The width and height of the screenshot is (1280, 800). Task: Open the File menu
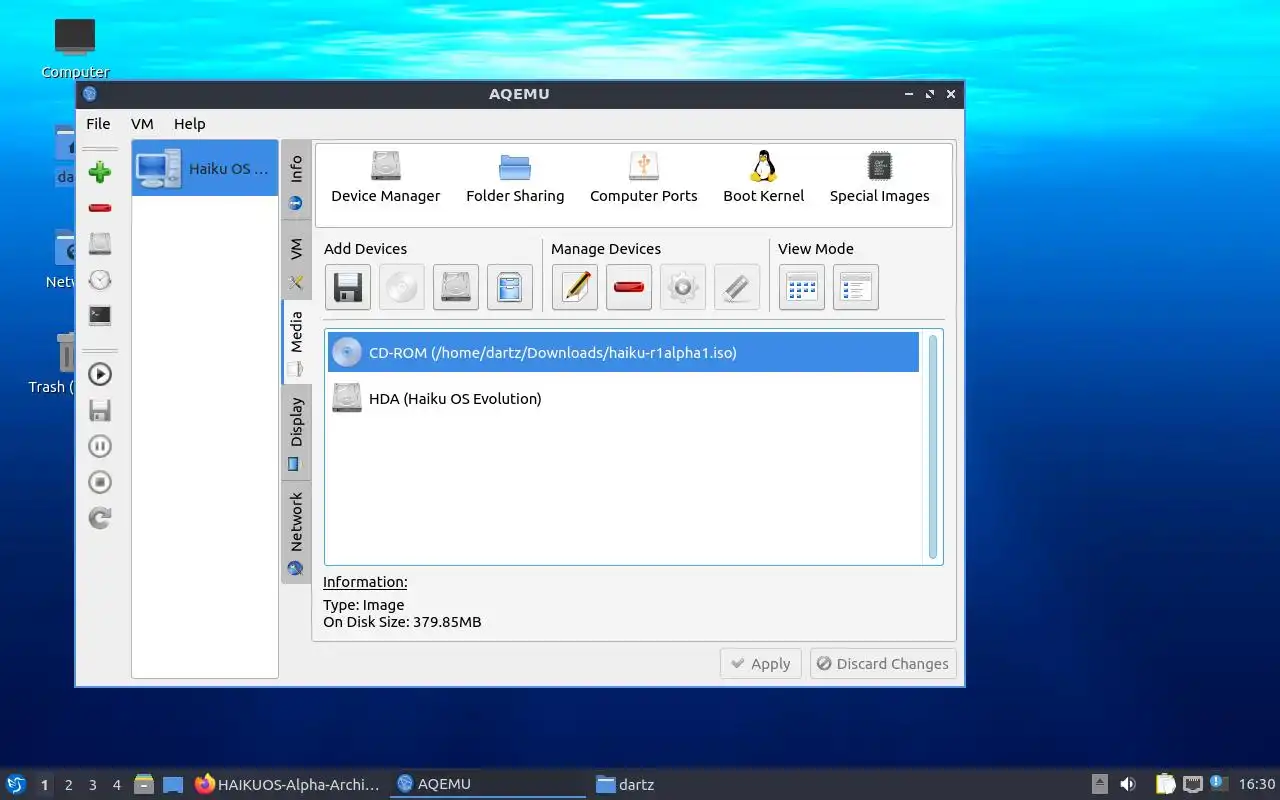coord(98,124)
